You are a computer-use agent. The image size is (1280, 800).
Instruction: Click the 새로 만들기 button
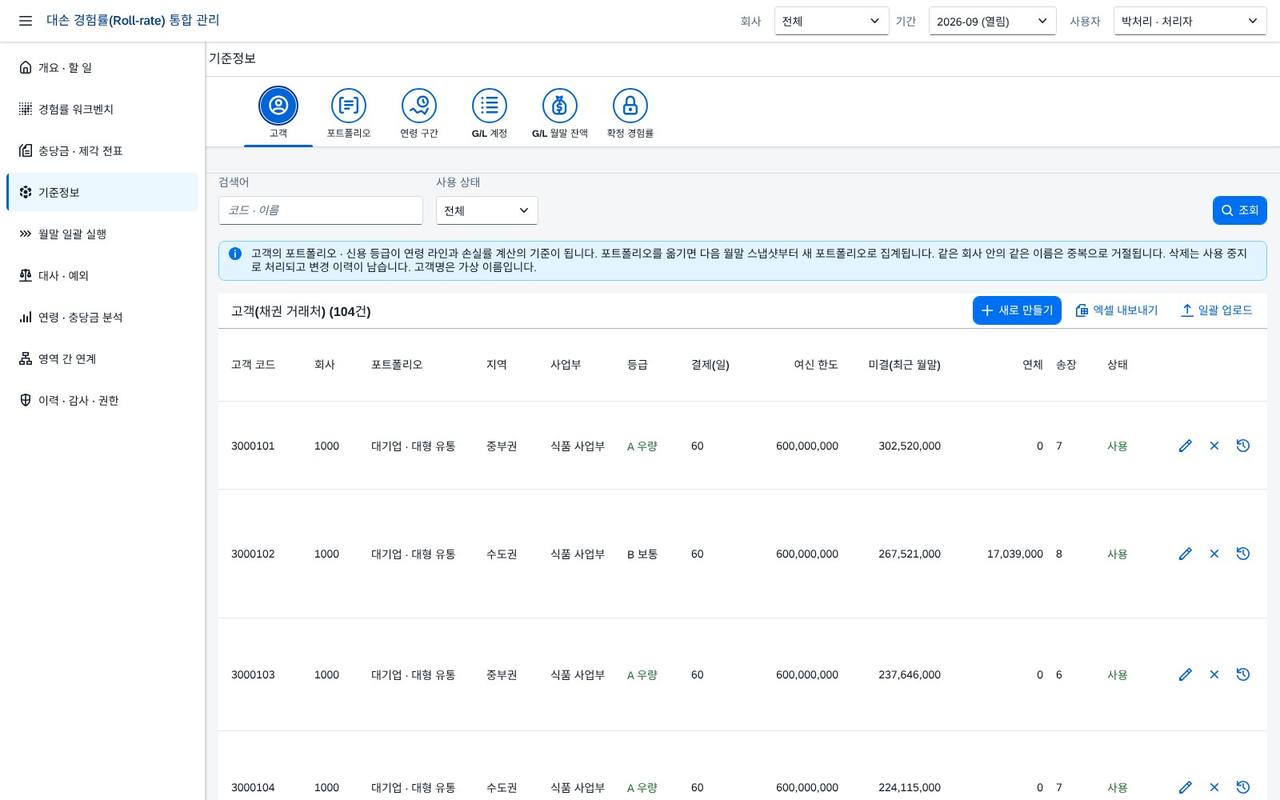(1017, 310)
